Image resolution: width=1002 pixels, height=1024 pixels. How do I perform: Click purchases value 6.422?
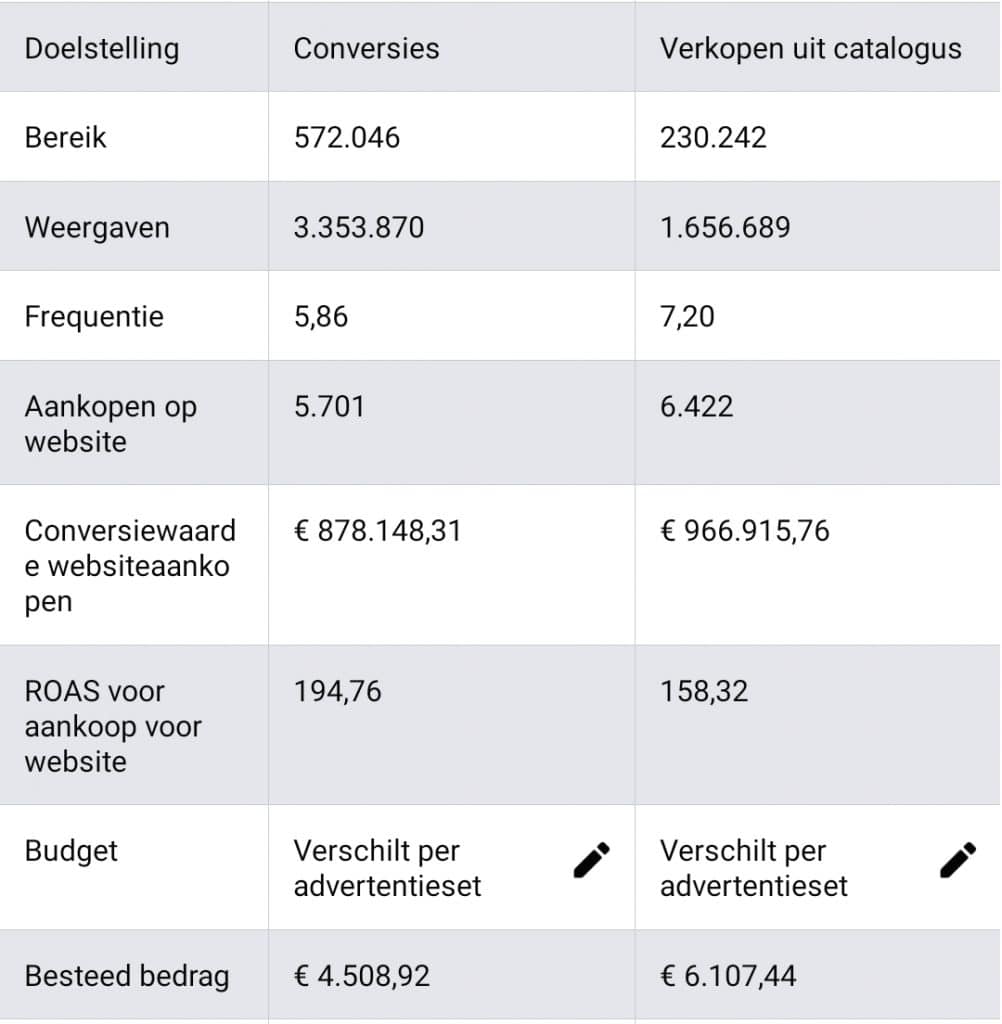click(x=696, y=406)
